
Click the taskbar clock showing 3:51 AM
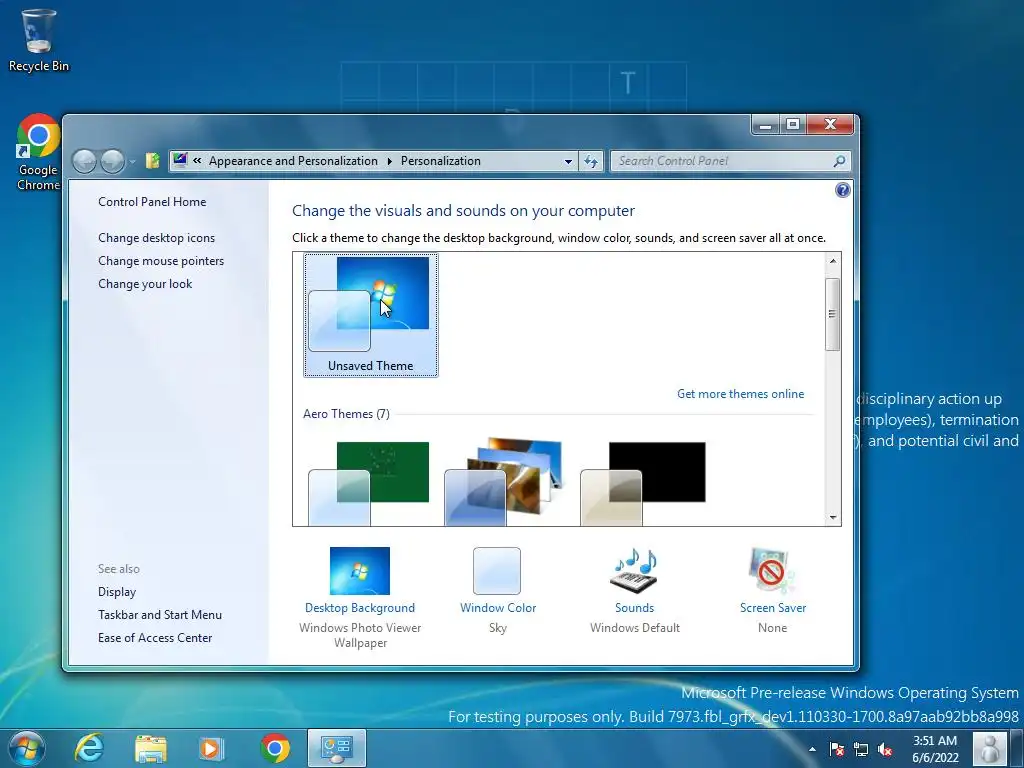pyautogui.click(x=935, y=749)
